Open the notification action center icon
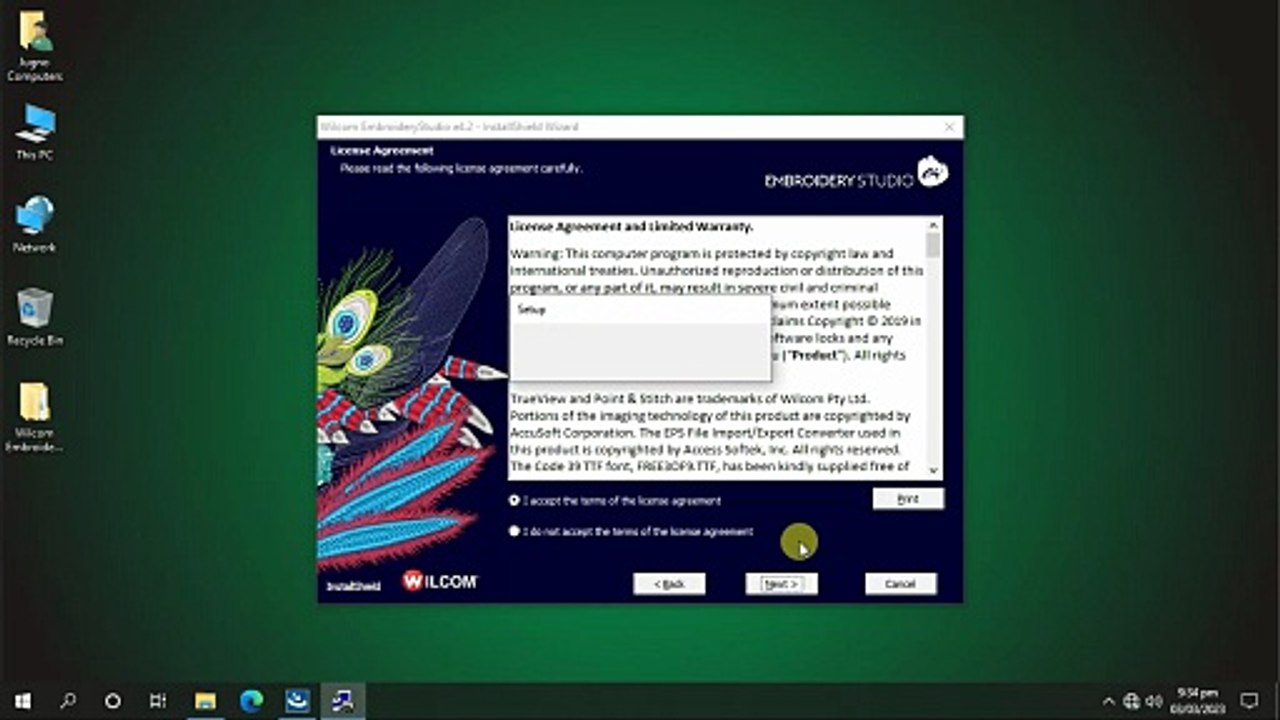 click(x=1249, y=701)
